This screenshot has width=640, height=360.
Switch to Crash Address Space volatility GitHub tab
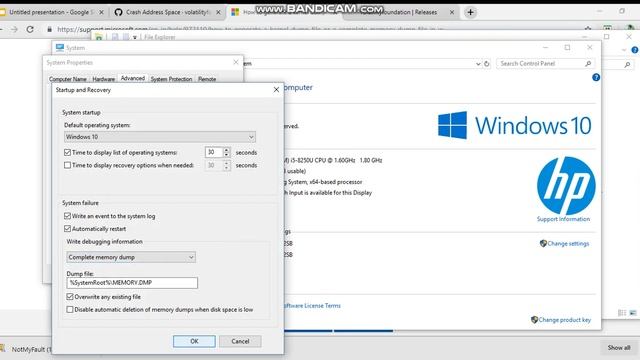pyautogui.click(x=167, y=12)
